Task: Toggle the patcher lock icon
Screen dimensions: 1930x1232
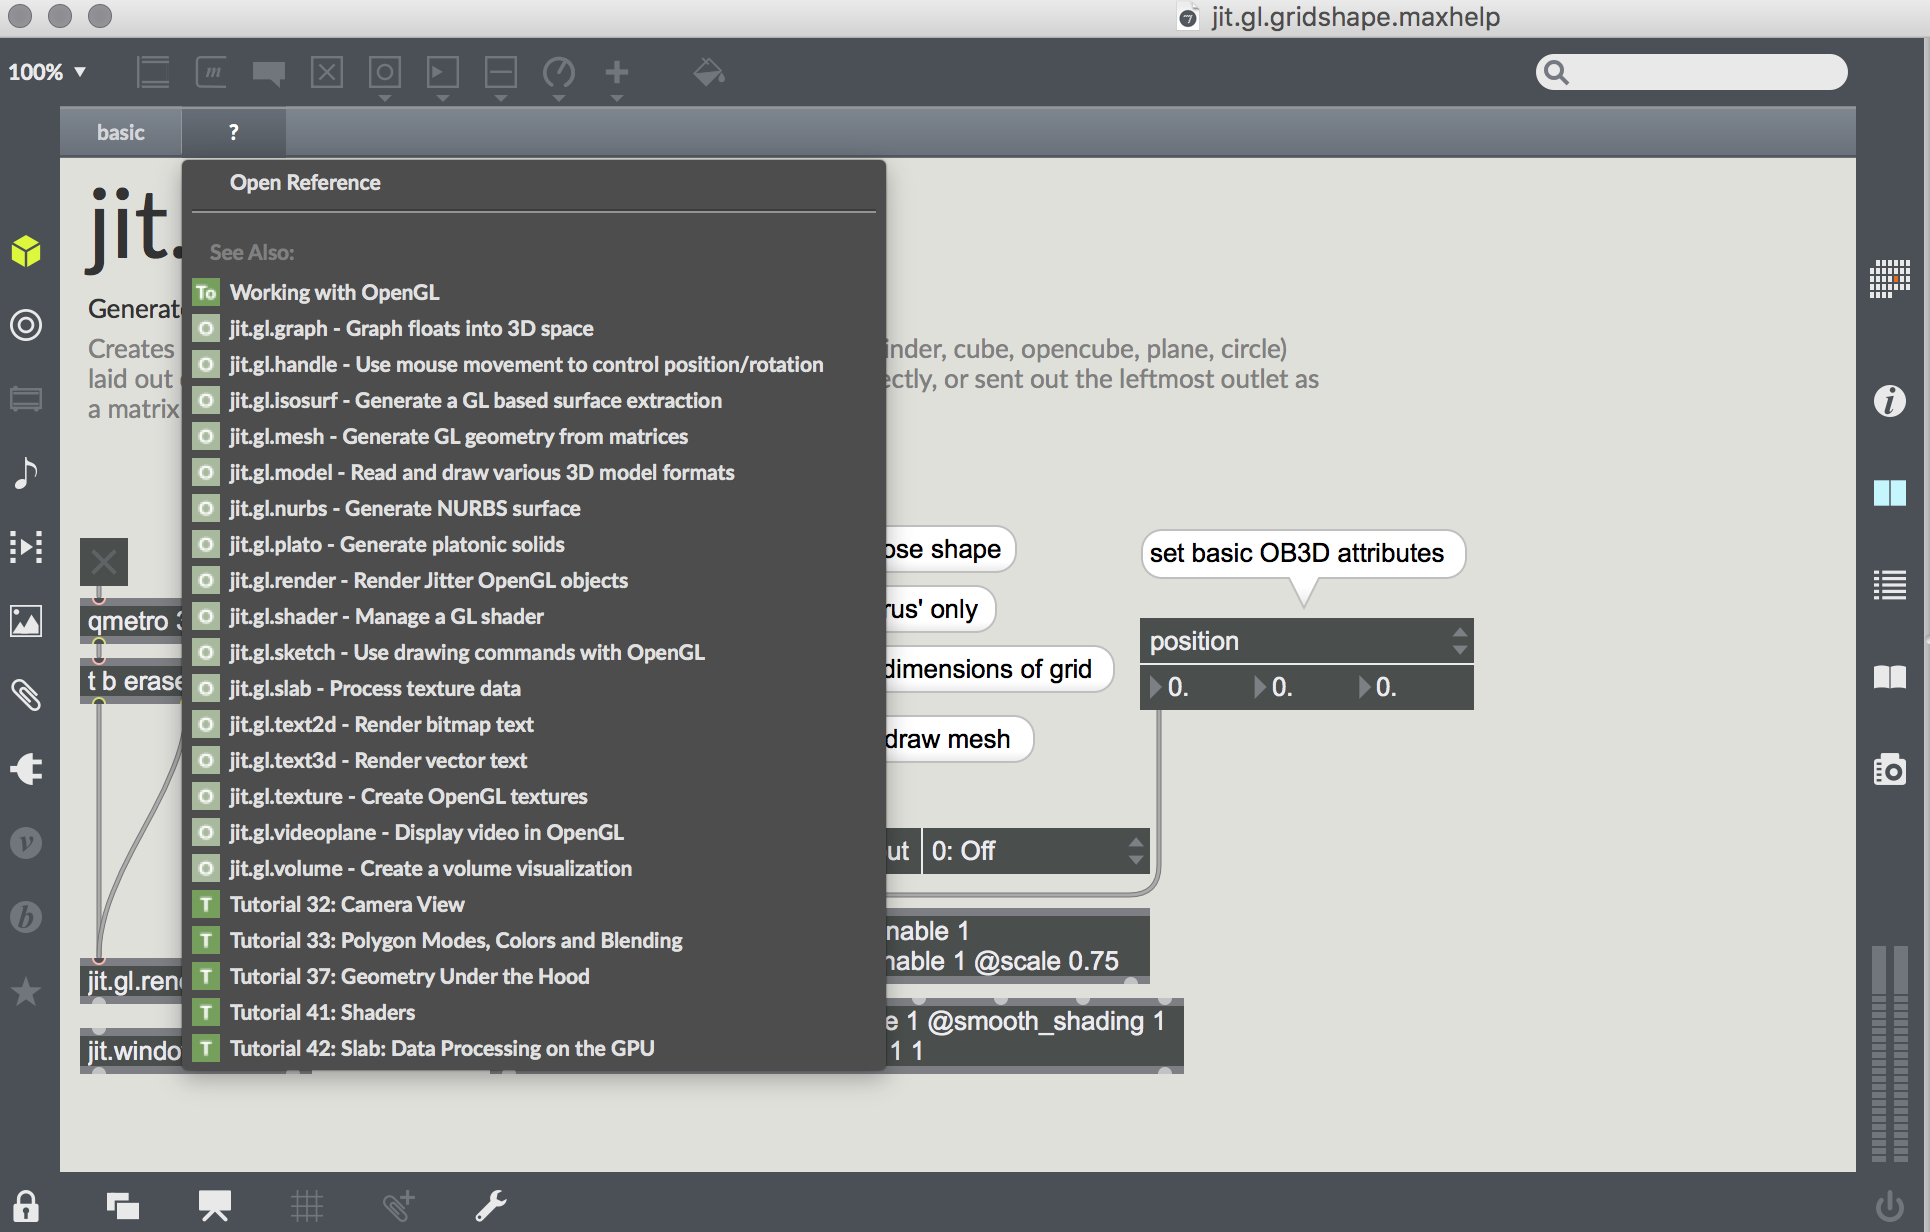Action: click(26, 1207)
